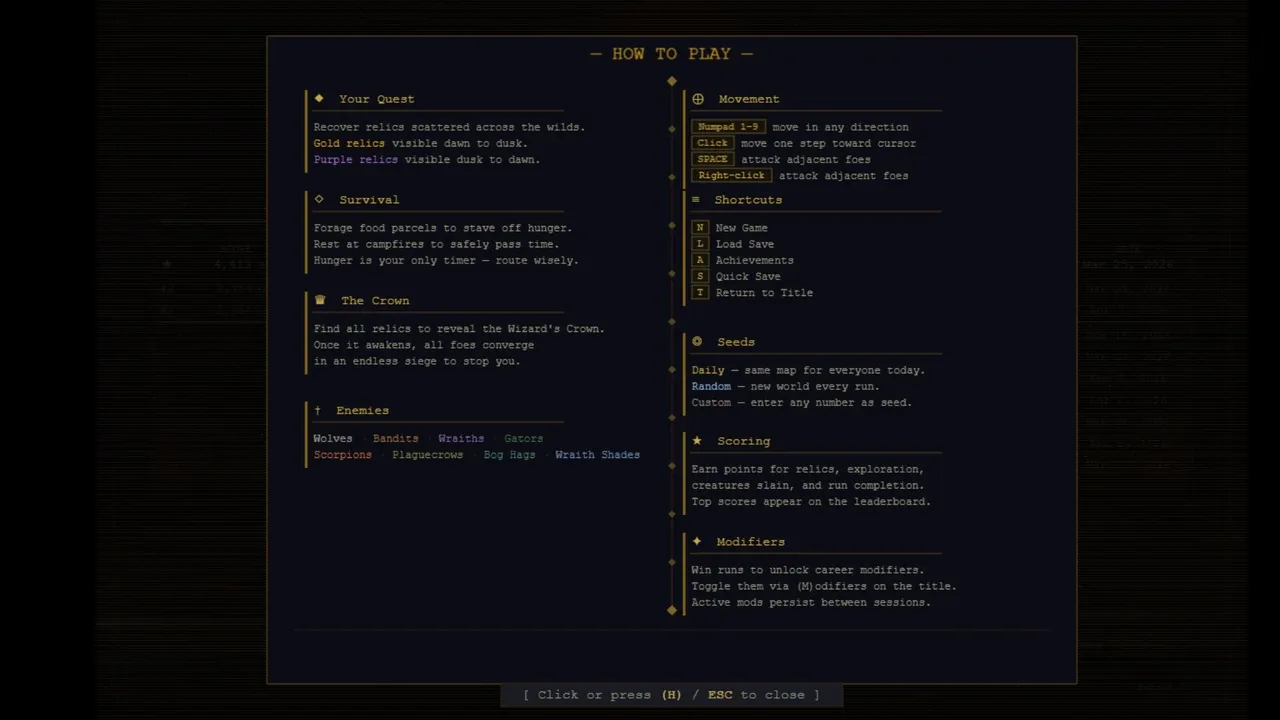Click the Right-click key badge
1280x720 pixels.
coord(731,176)
